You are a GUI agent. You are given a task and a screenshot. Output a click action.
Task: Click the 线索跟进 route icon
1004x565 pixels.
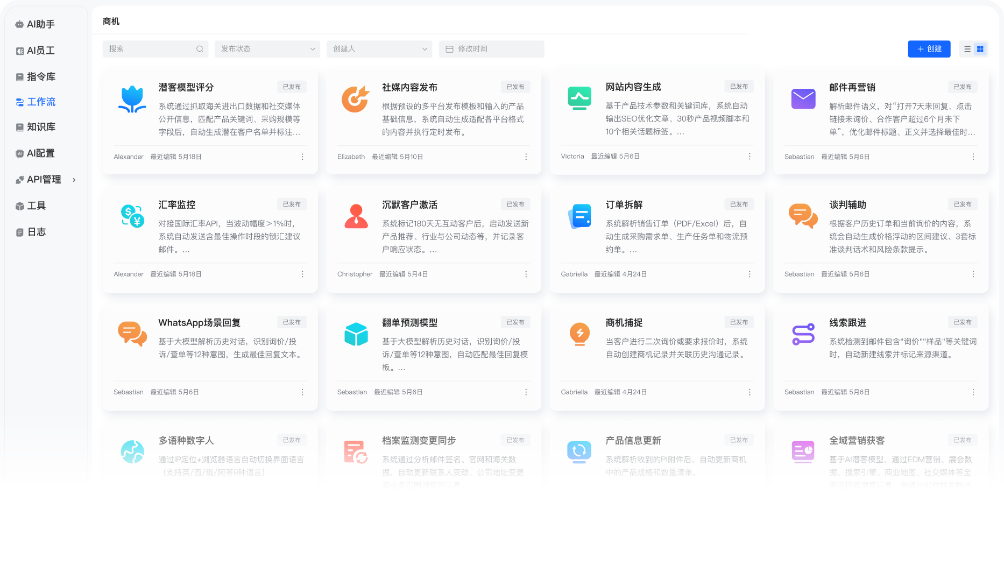pyautogui.click(x=803, y=333)
